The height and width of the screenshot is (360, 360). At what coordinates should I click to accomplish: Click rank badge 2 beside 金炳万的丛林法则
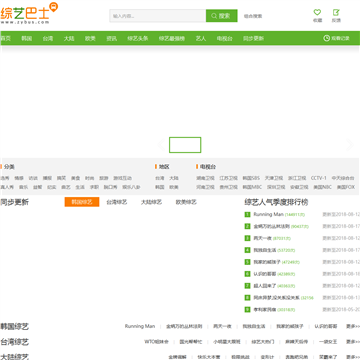(247, 226)
